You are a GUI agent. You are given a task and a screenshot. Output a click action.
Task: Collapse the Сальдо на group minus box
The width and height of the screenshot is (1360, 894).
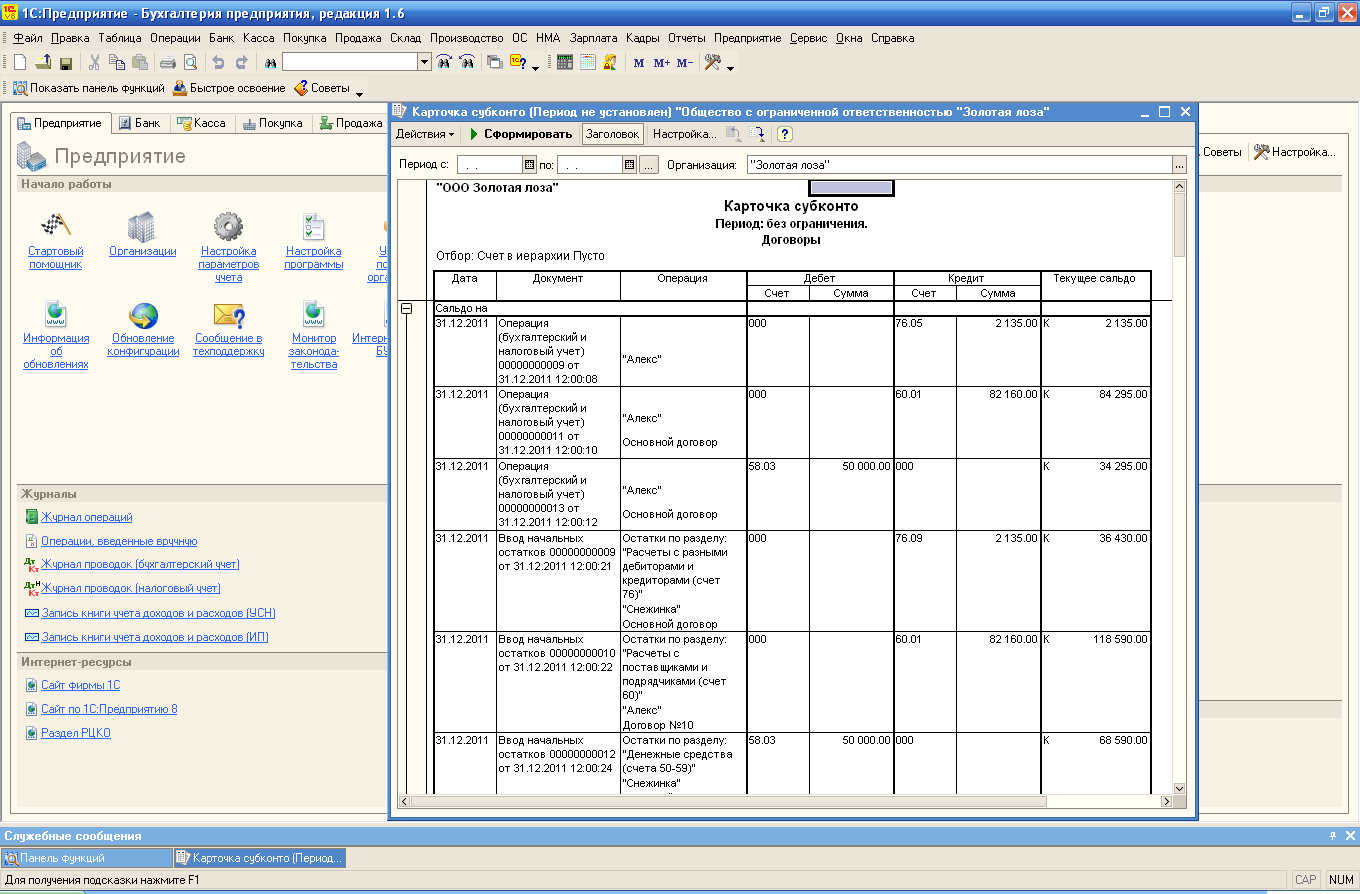[407, 309]
